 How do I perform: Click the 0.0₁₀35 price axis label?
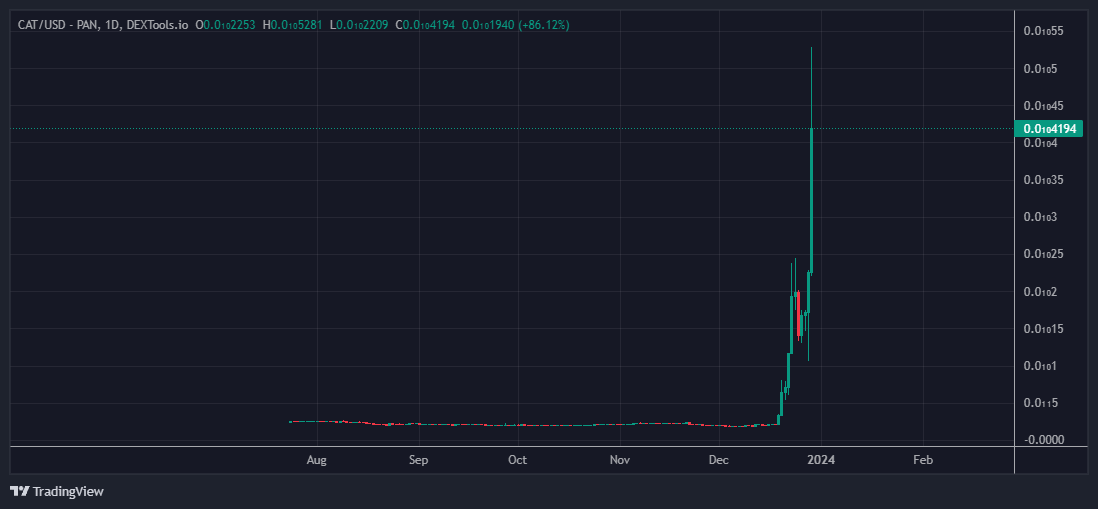click(1043, 180)
